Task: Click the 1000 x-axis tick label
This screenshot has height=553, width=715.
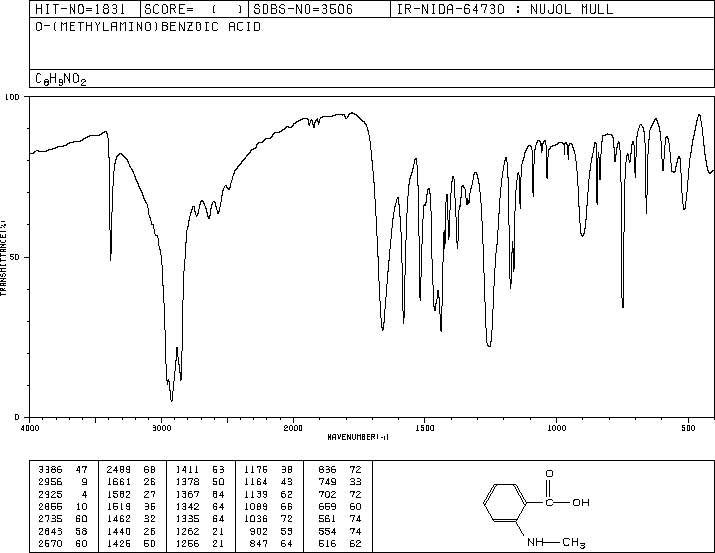Action: point(556,428)
